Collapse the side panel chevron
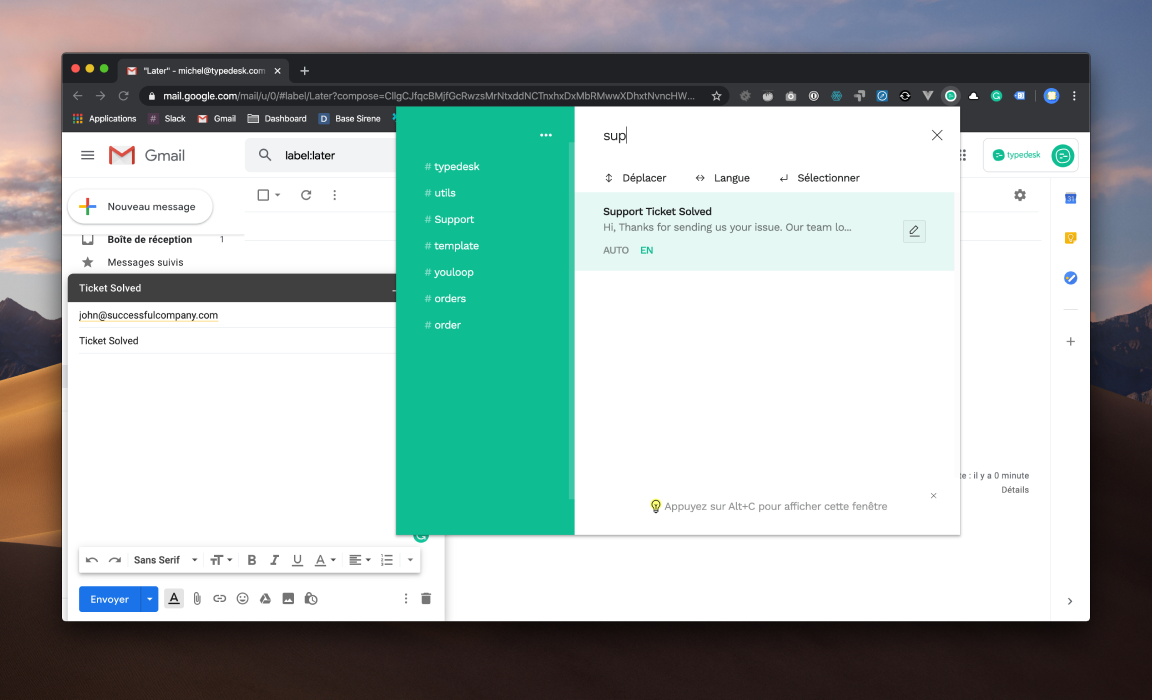 pos(1070,601)
